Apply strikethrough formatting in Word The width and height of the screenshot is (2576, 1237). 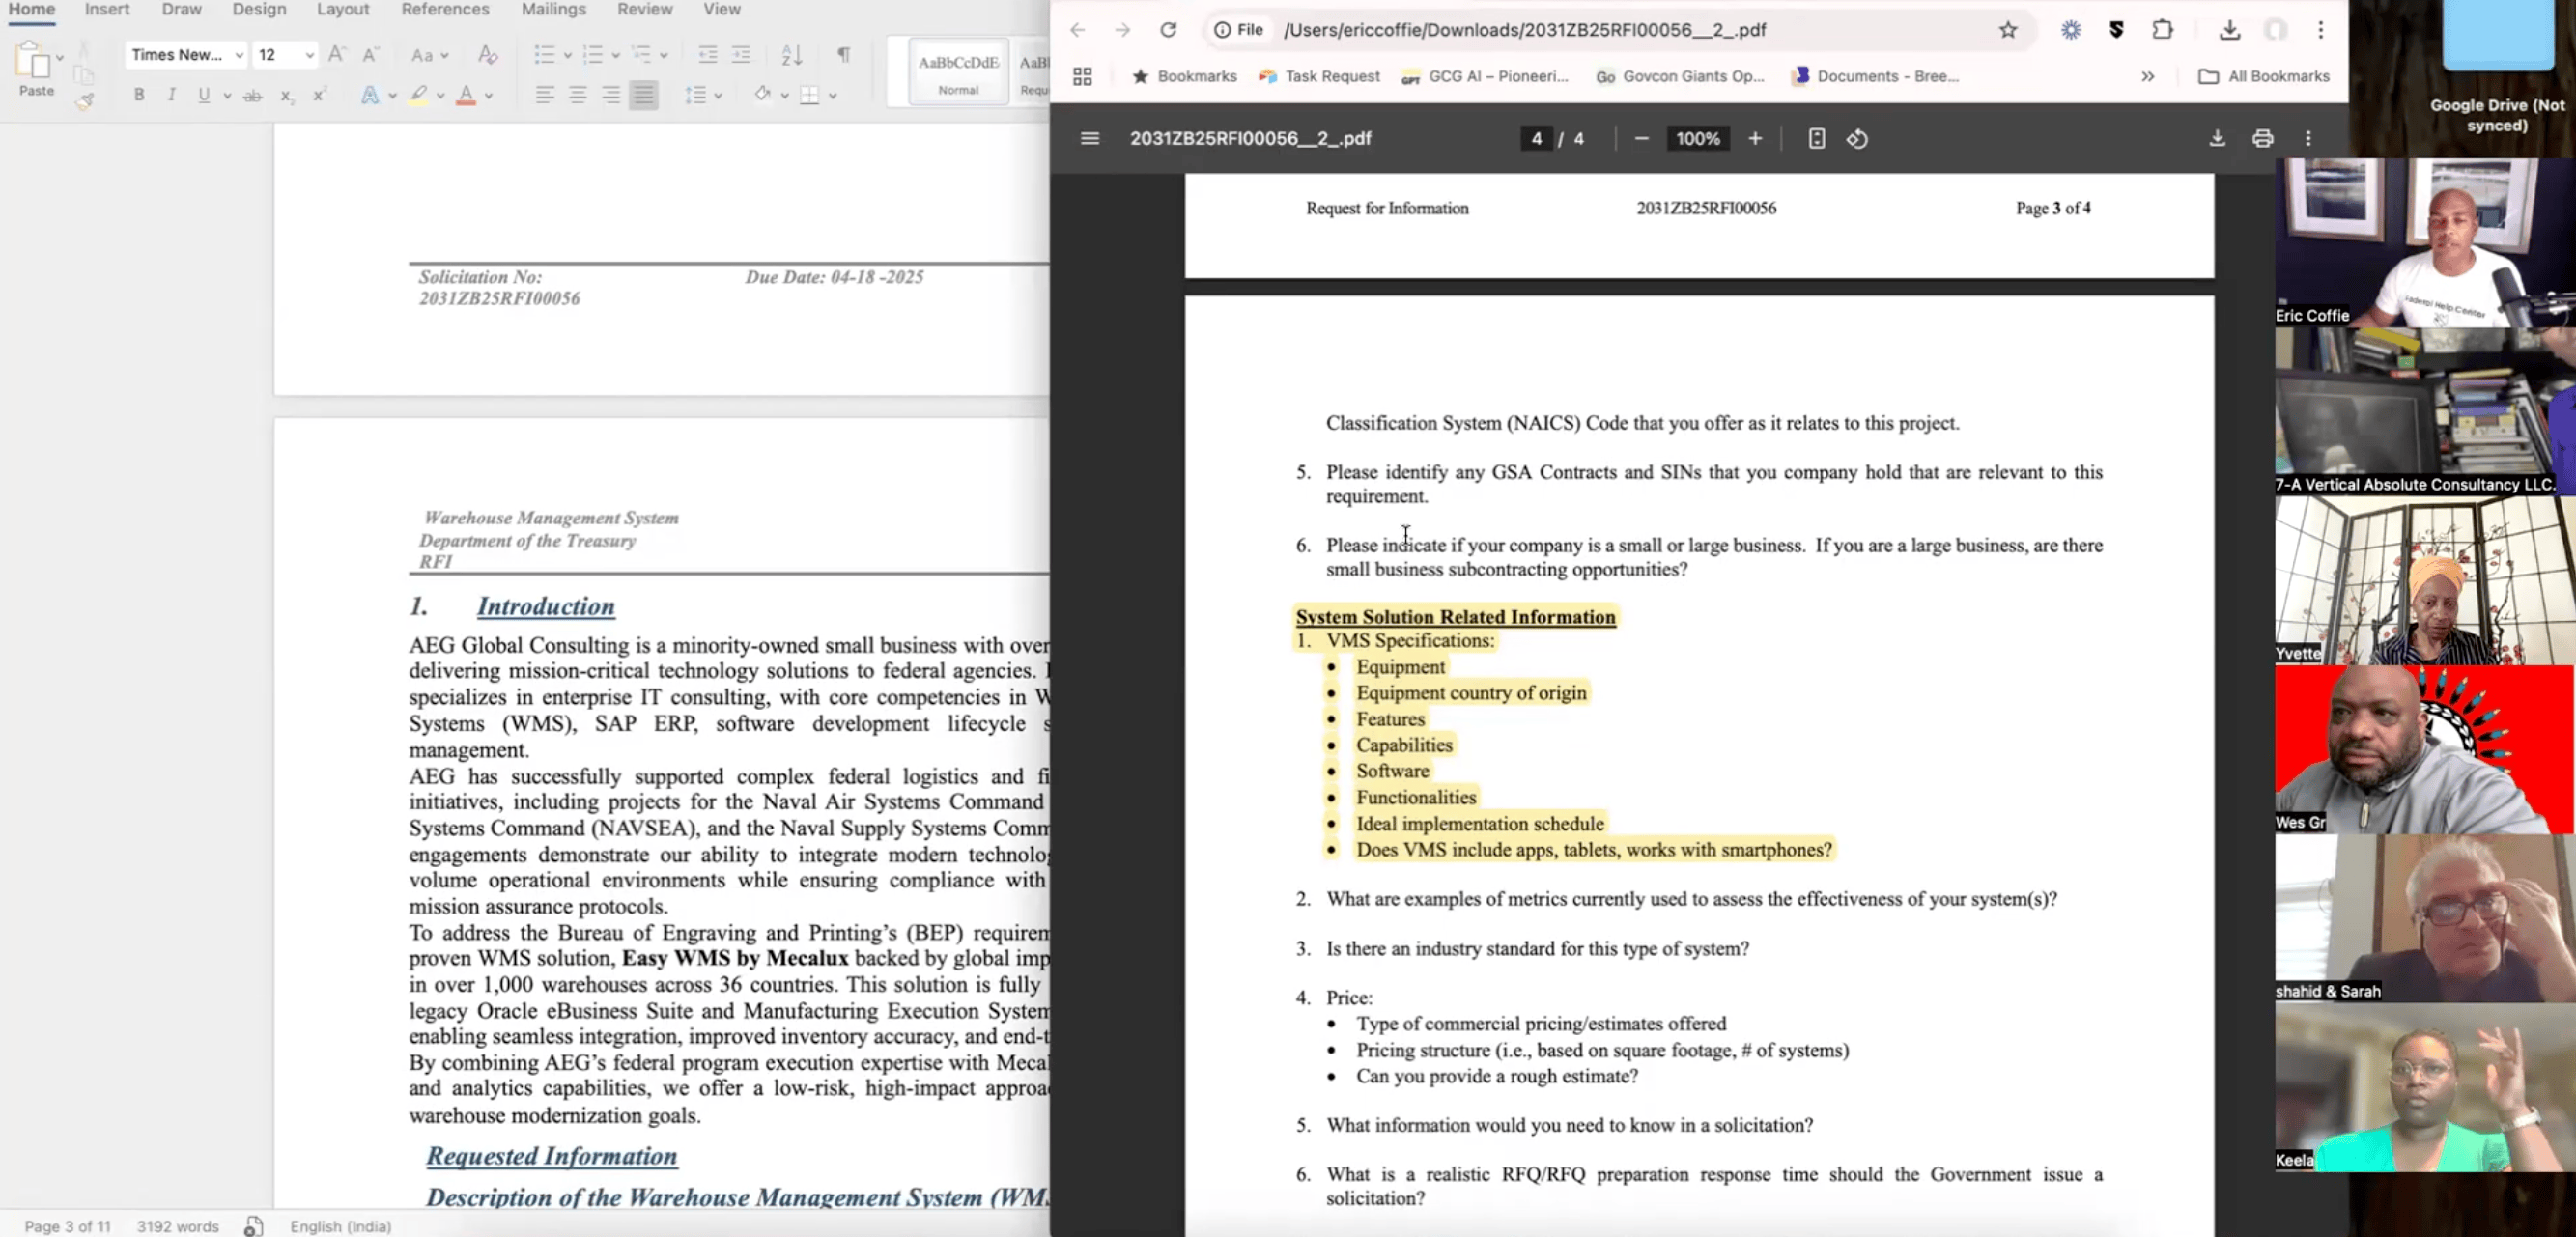253,96
